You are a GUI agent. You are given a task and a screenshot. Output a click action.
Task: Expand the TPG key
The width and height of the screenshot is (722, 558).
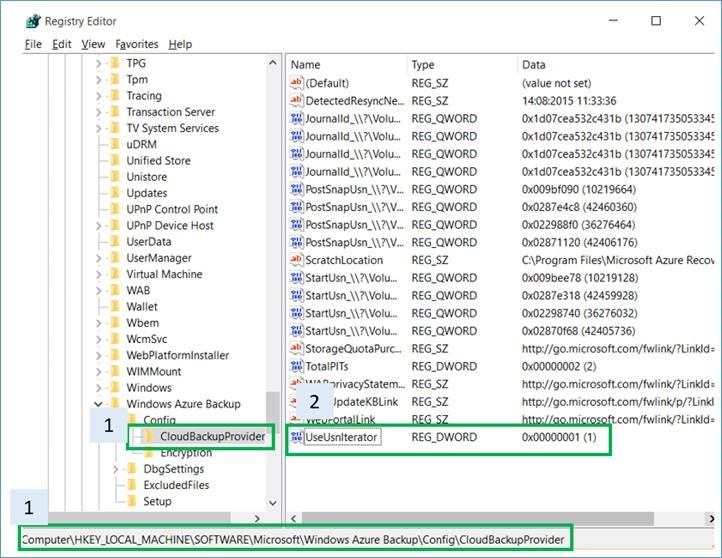[x=99, y=64]
